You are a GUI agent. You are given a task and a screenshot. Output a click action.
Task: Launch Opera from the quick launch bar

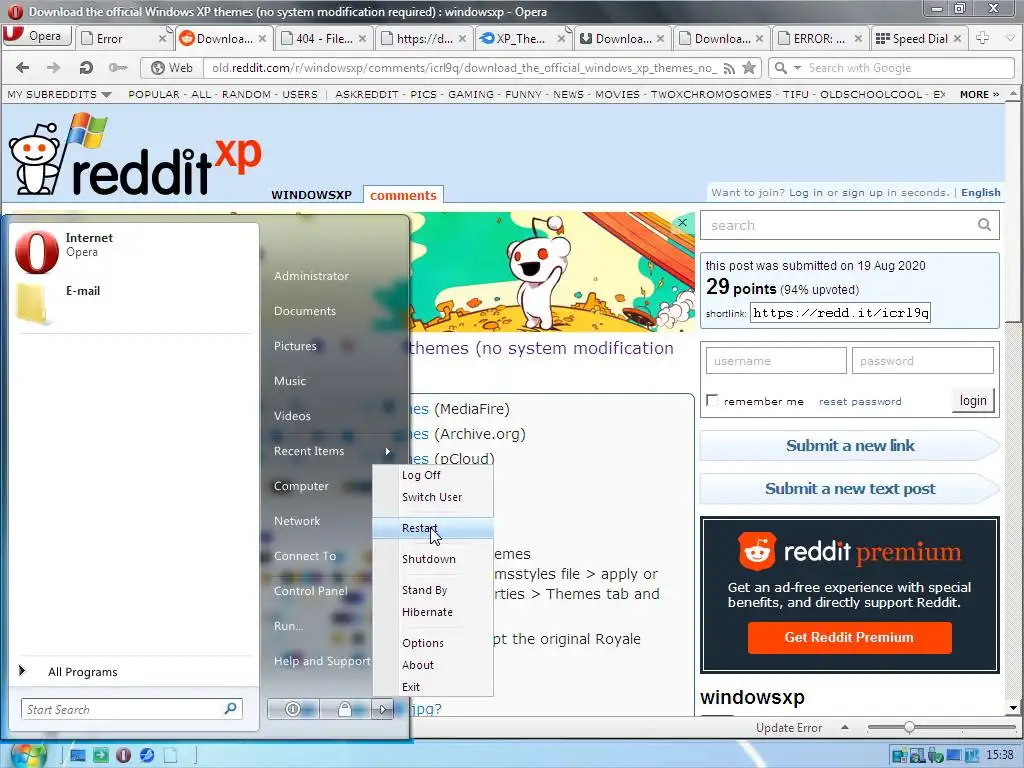123,756
